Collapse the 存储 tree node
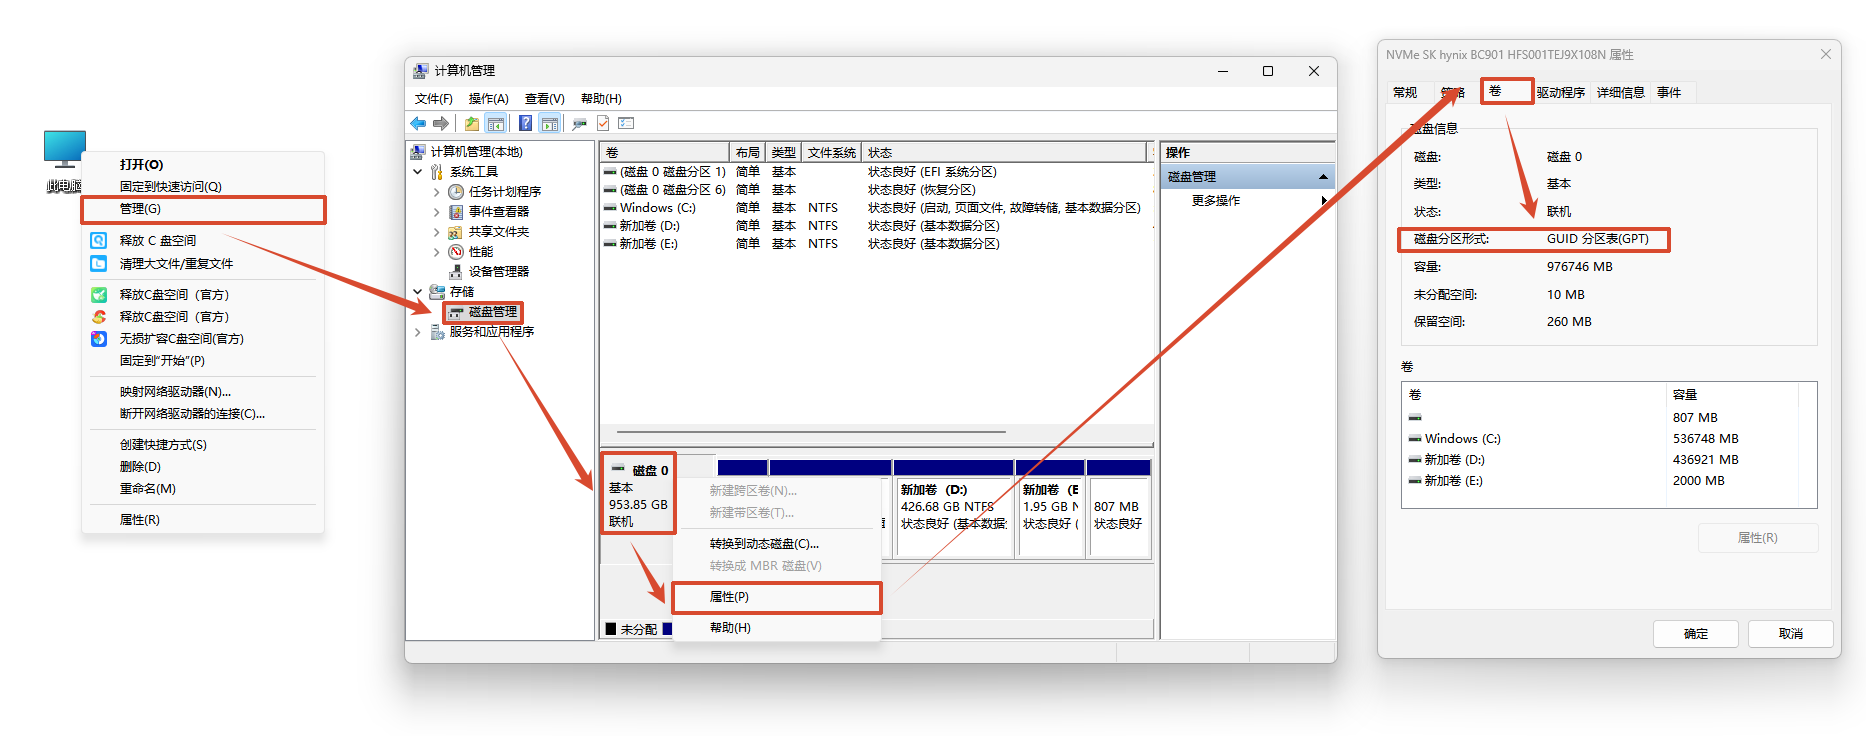1866x736 pixels. (x=418, y=292)
